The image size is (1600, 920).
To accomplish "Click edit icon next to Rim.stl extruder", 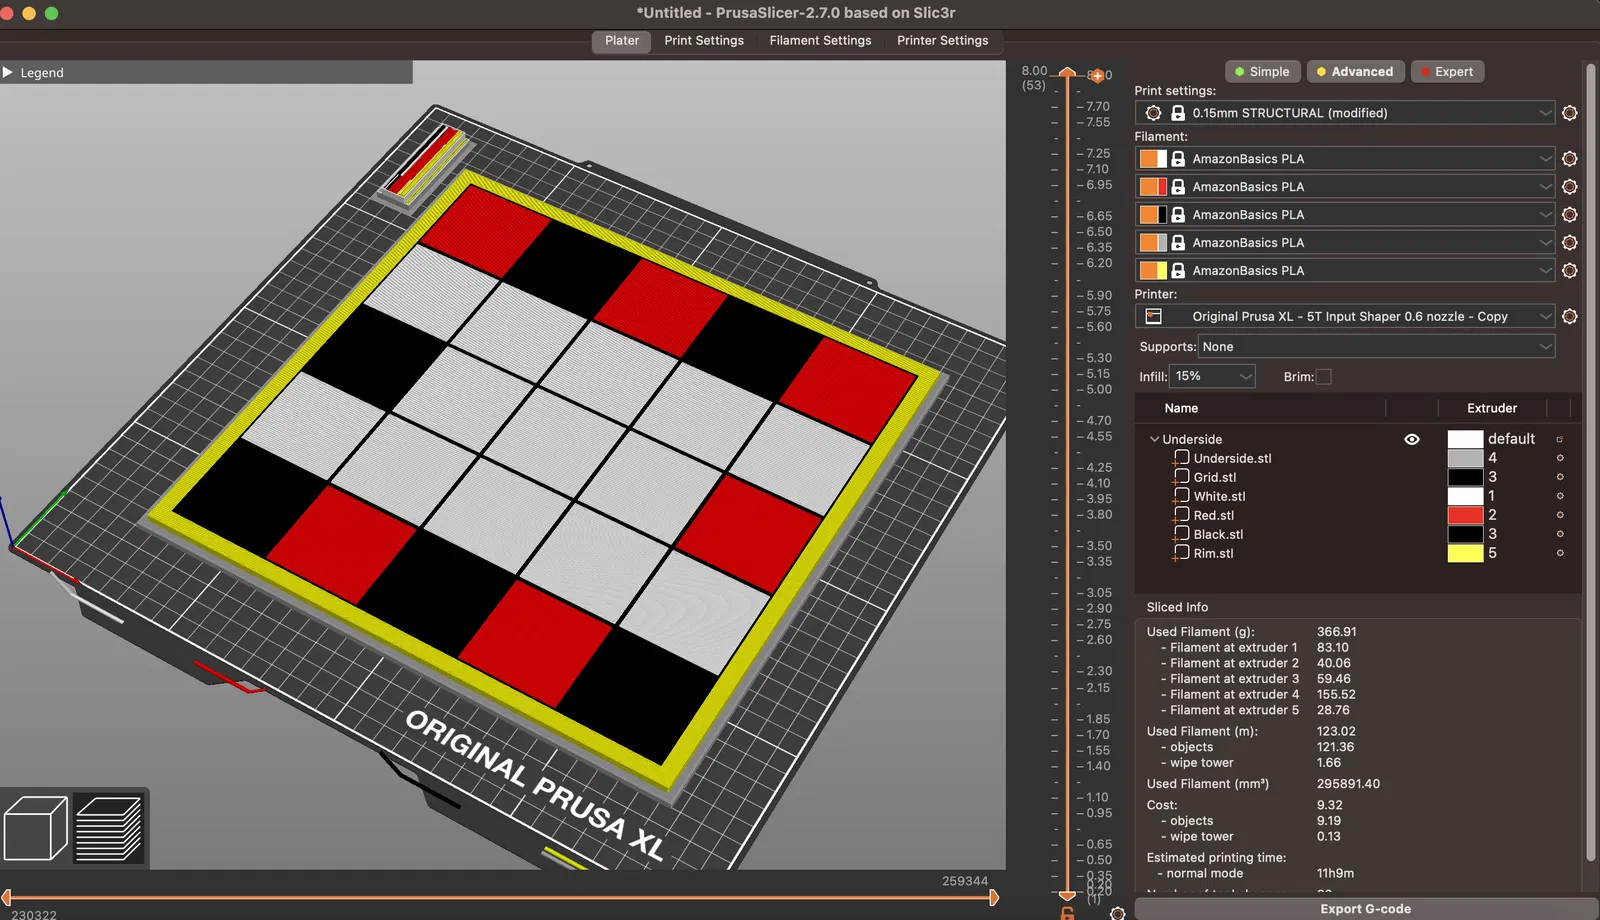I will click(x=1559, y=553).
